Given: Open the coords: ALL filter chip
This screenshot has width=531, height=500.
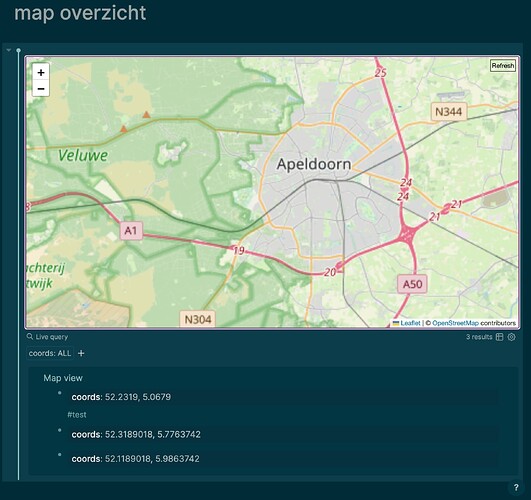Looking at the screenshot, I should [50, 353].
